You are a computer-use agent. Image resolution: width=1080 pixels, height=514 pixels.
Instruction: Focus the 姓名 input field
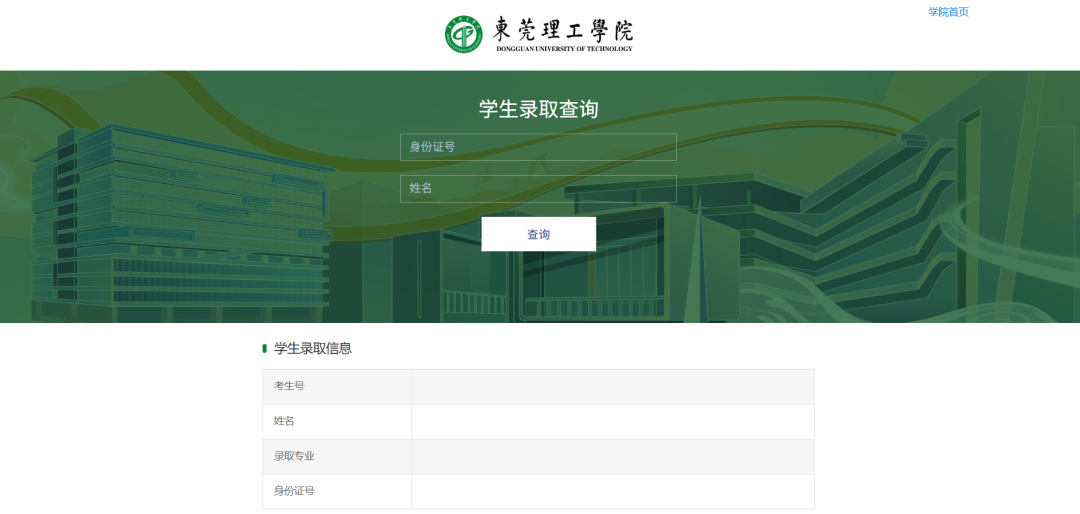pyautogui.click(x=538, y=189)
